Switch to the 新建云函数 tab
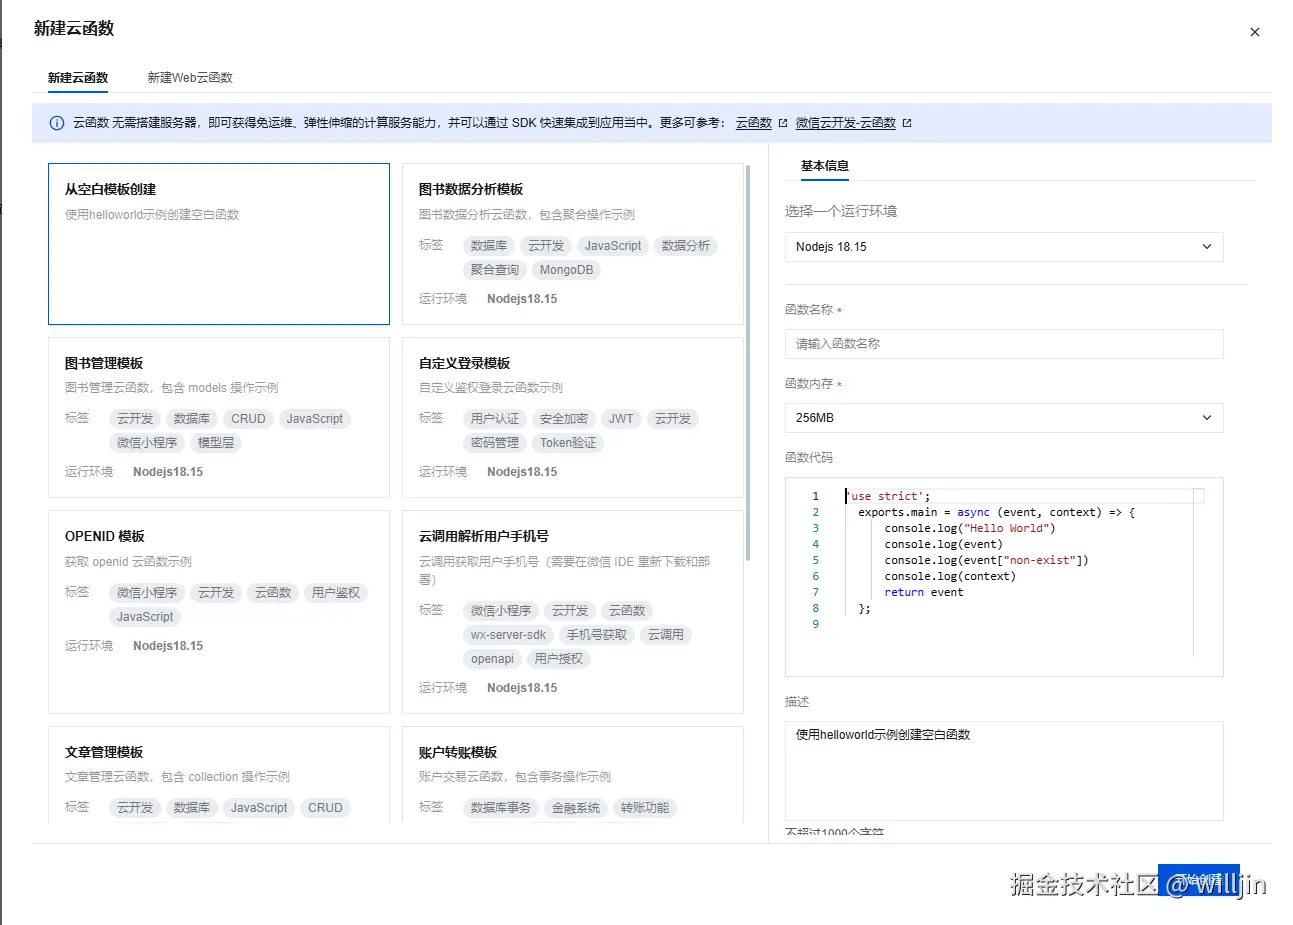 point(78,77)
